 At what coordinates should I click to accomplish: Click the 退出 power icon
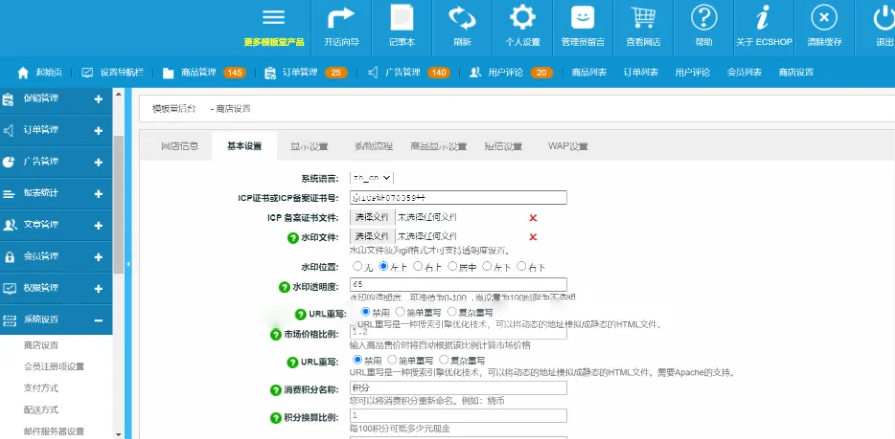[x=884, y=18]
